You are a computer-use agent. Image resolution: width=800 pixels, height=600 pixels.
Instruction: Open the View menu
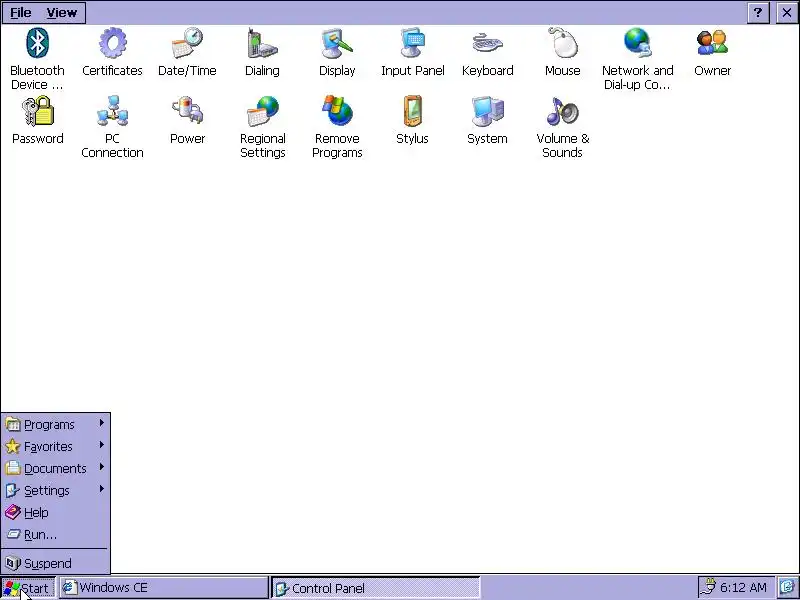[62, 13]
